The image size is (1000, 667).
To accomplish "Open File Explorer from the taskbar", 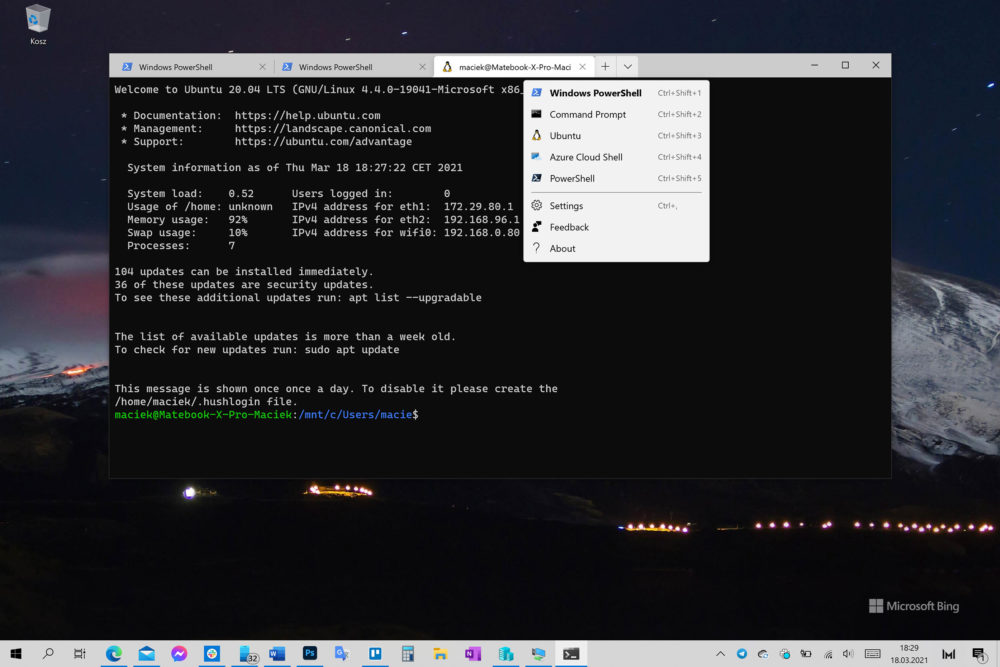I will coord(440,654).
